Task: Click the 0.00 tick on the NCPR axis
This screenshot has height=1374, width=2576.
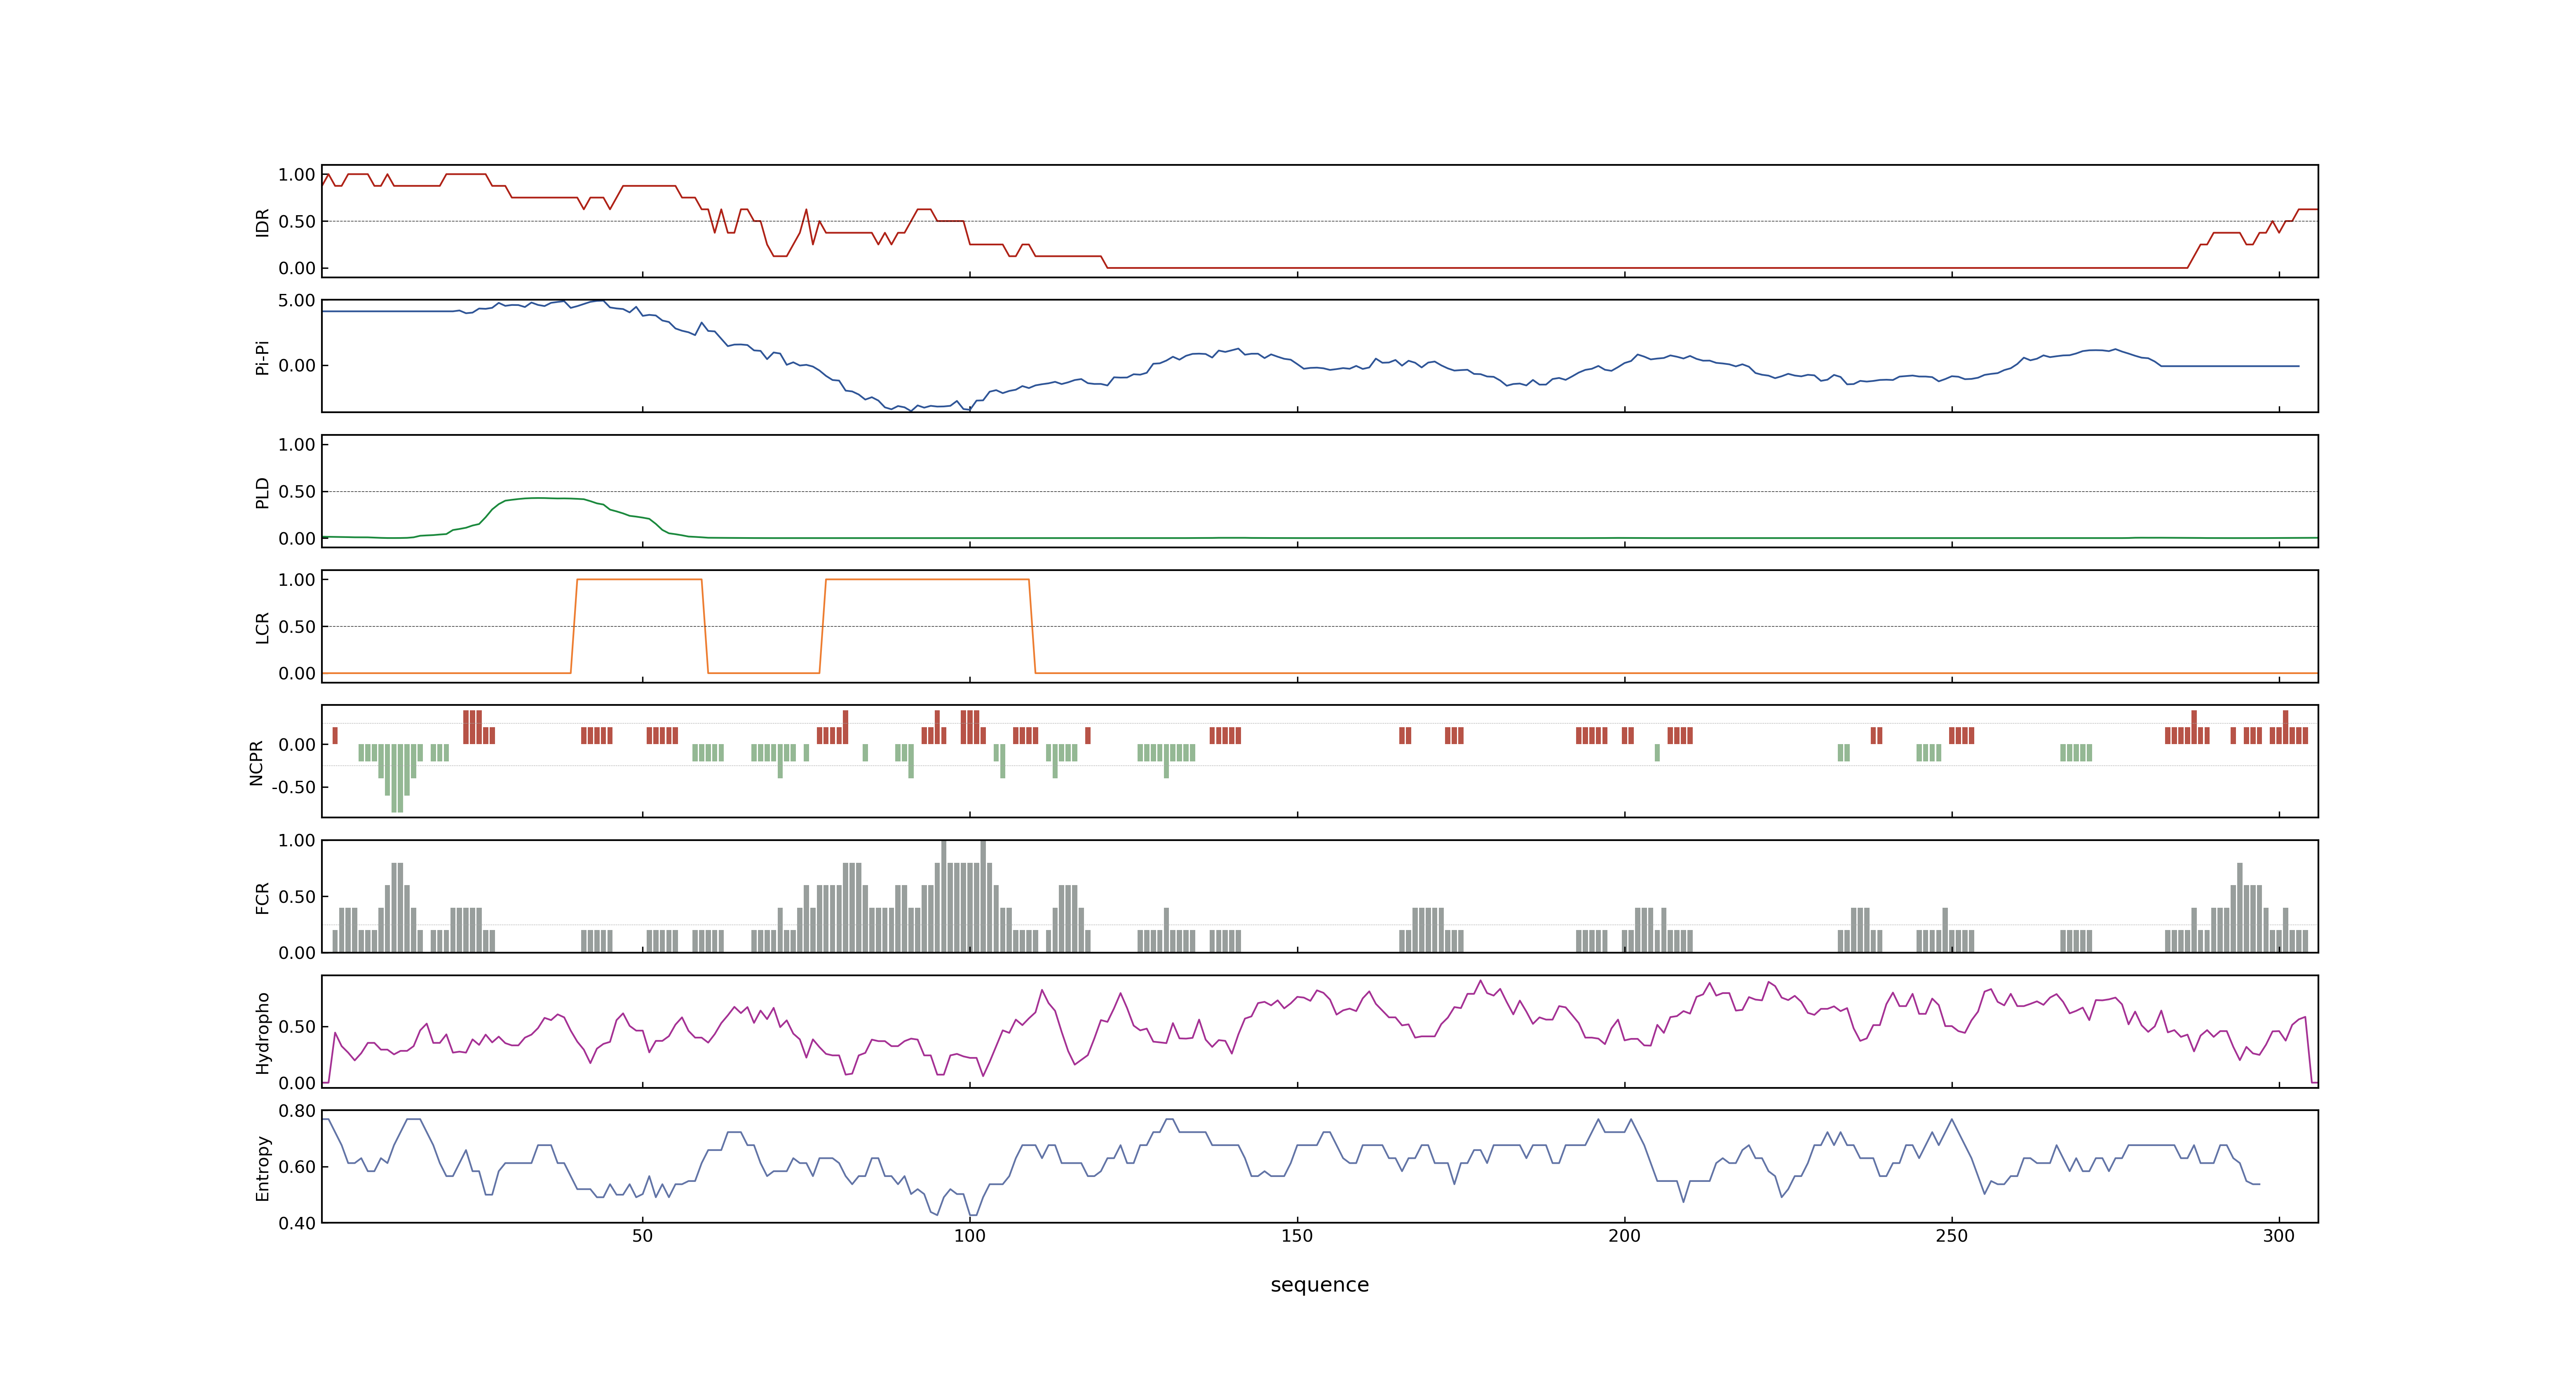Action: coord(297,745)
